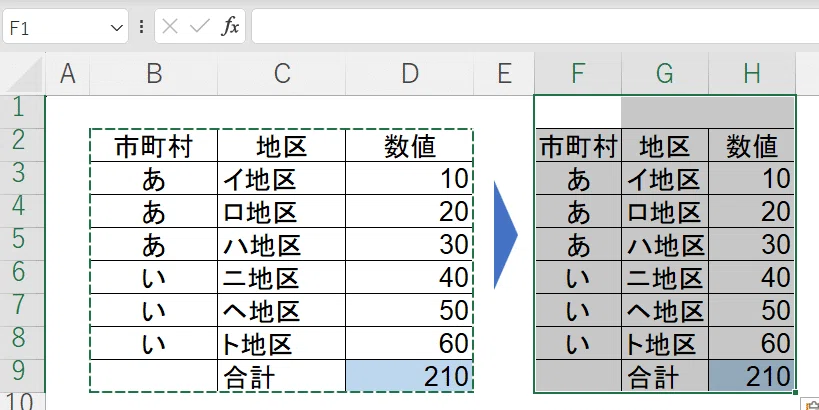Screen dimensions: 819x410
Task: Click cell C7 containing ヘ地区
Action: point(282,310)
